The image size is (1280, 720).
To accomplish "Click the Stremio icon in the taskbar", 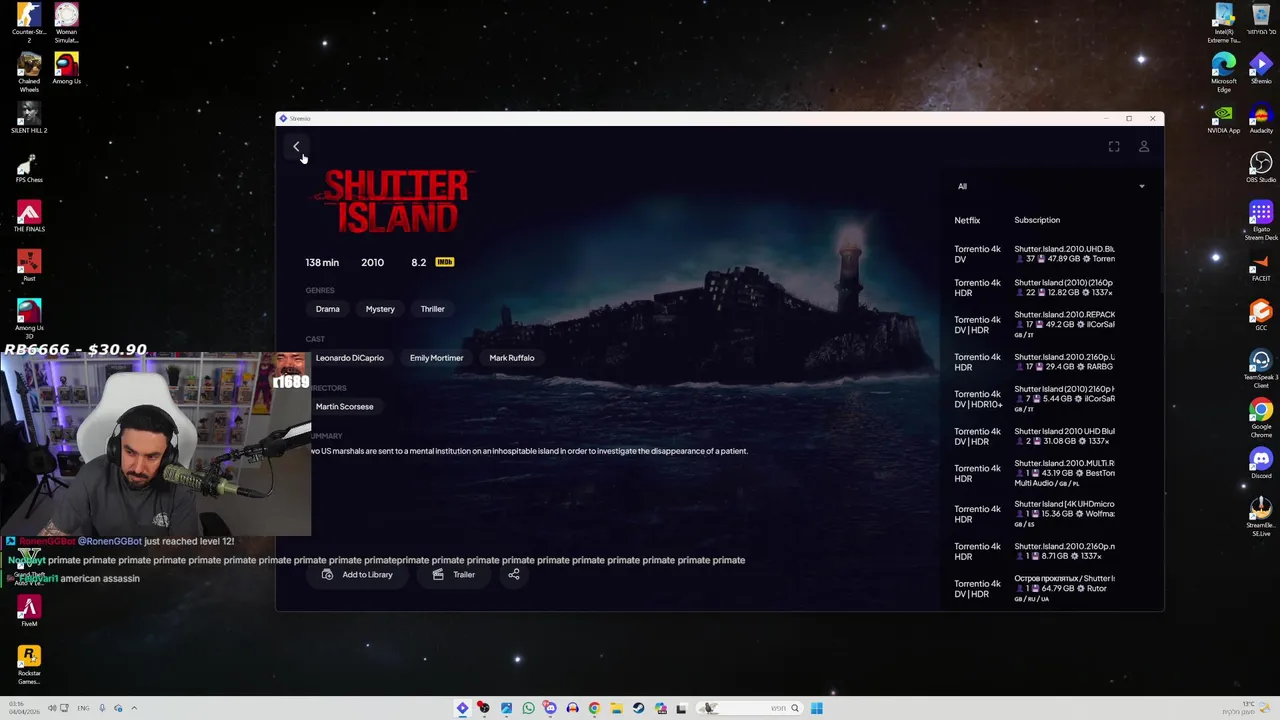I will pos(462,708).
